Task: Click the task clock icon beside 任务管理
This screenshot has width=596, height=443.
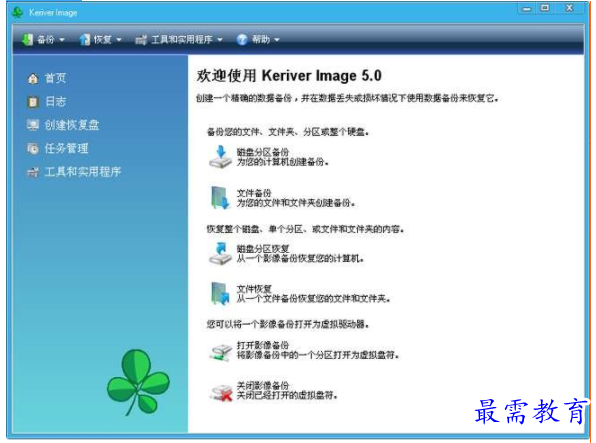Action: point(33,149)
